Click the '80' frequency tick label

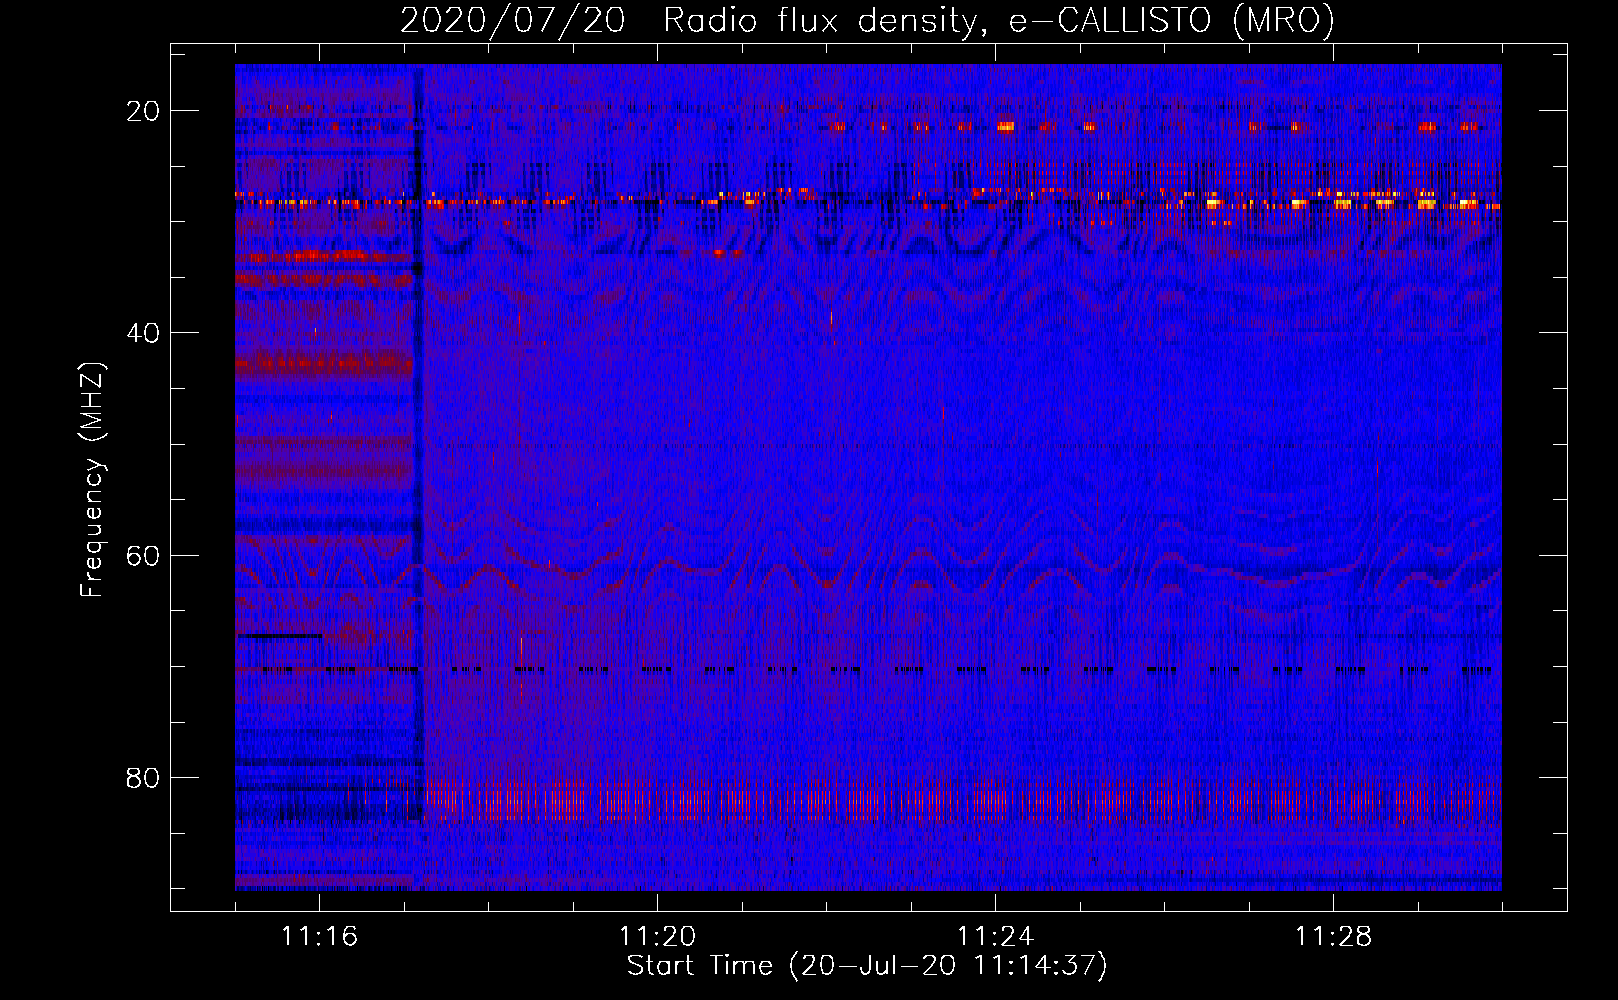(x=144, y=777)
